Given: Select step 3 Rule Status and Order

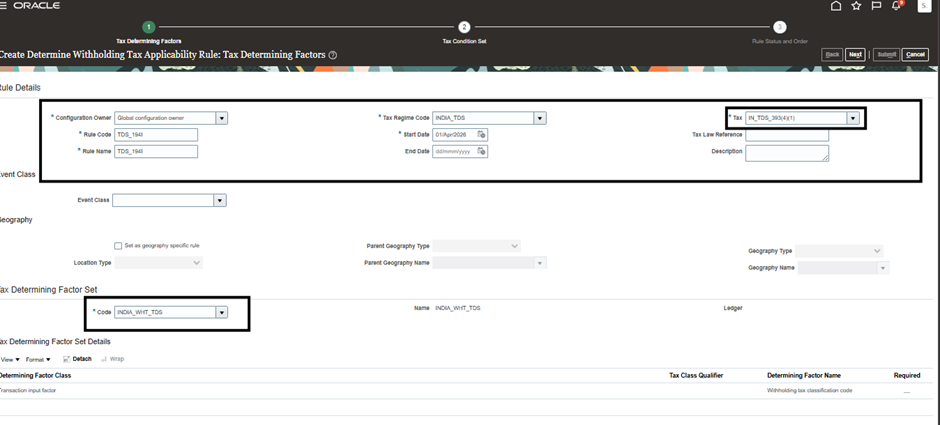Looking at the screenshot, I should (x=779, y=27).
